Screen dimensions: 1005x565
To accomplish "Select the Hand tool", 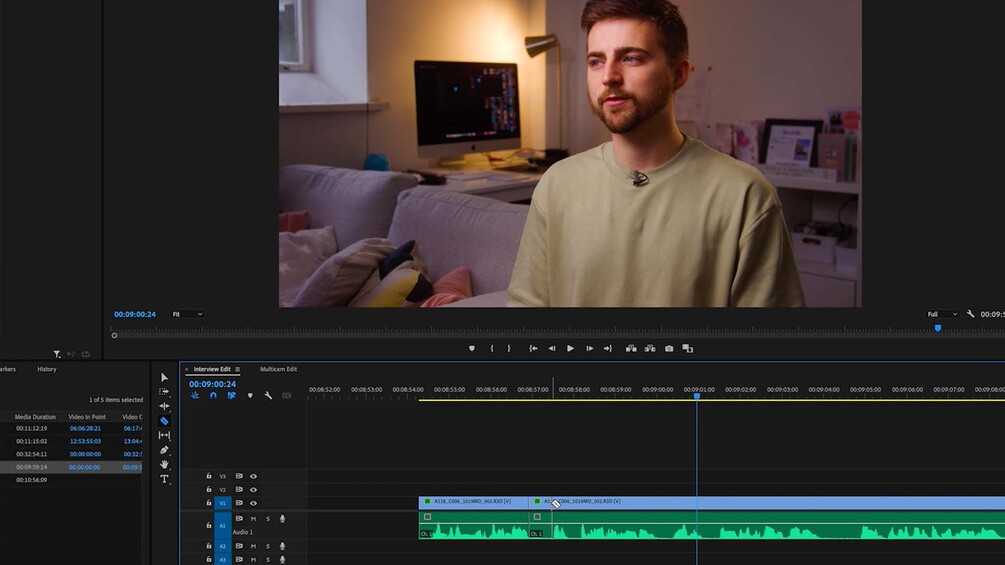I will [x=164, y=464].
